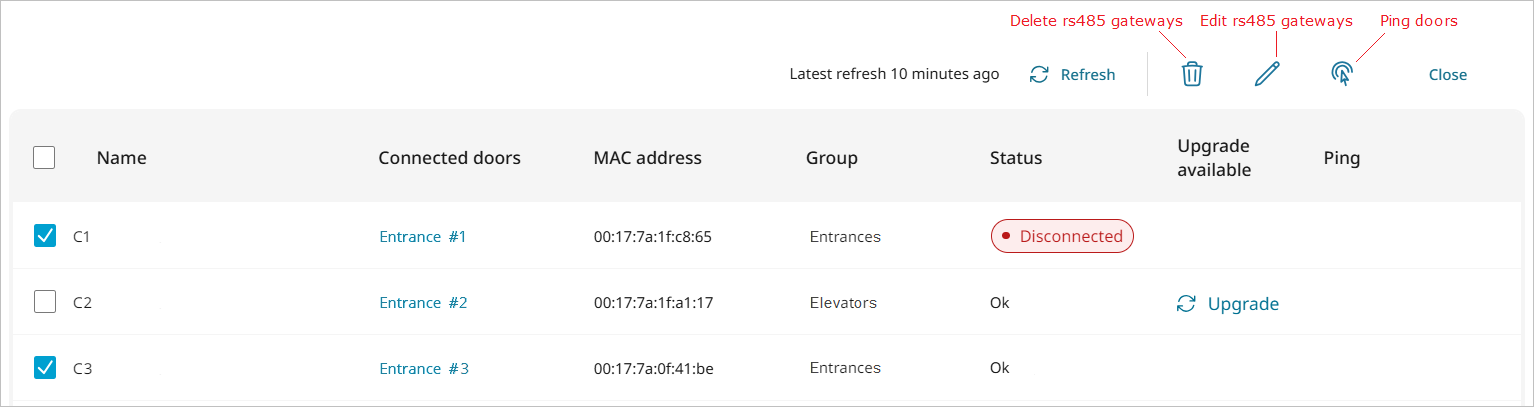
Task: Click the Disconnected status badge for C1
Action: click(1061, 237)
